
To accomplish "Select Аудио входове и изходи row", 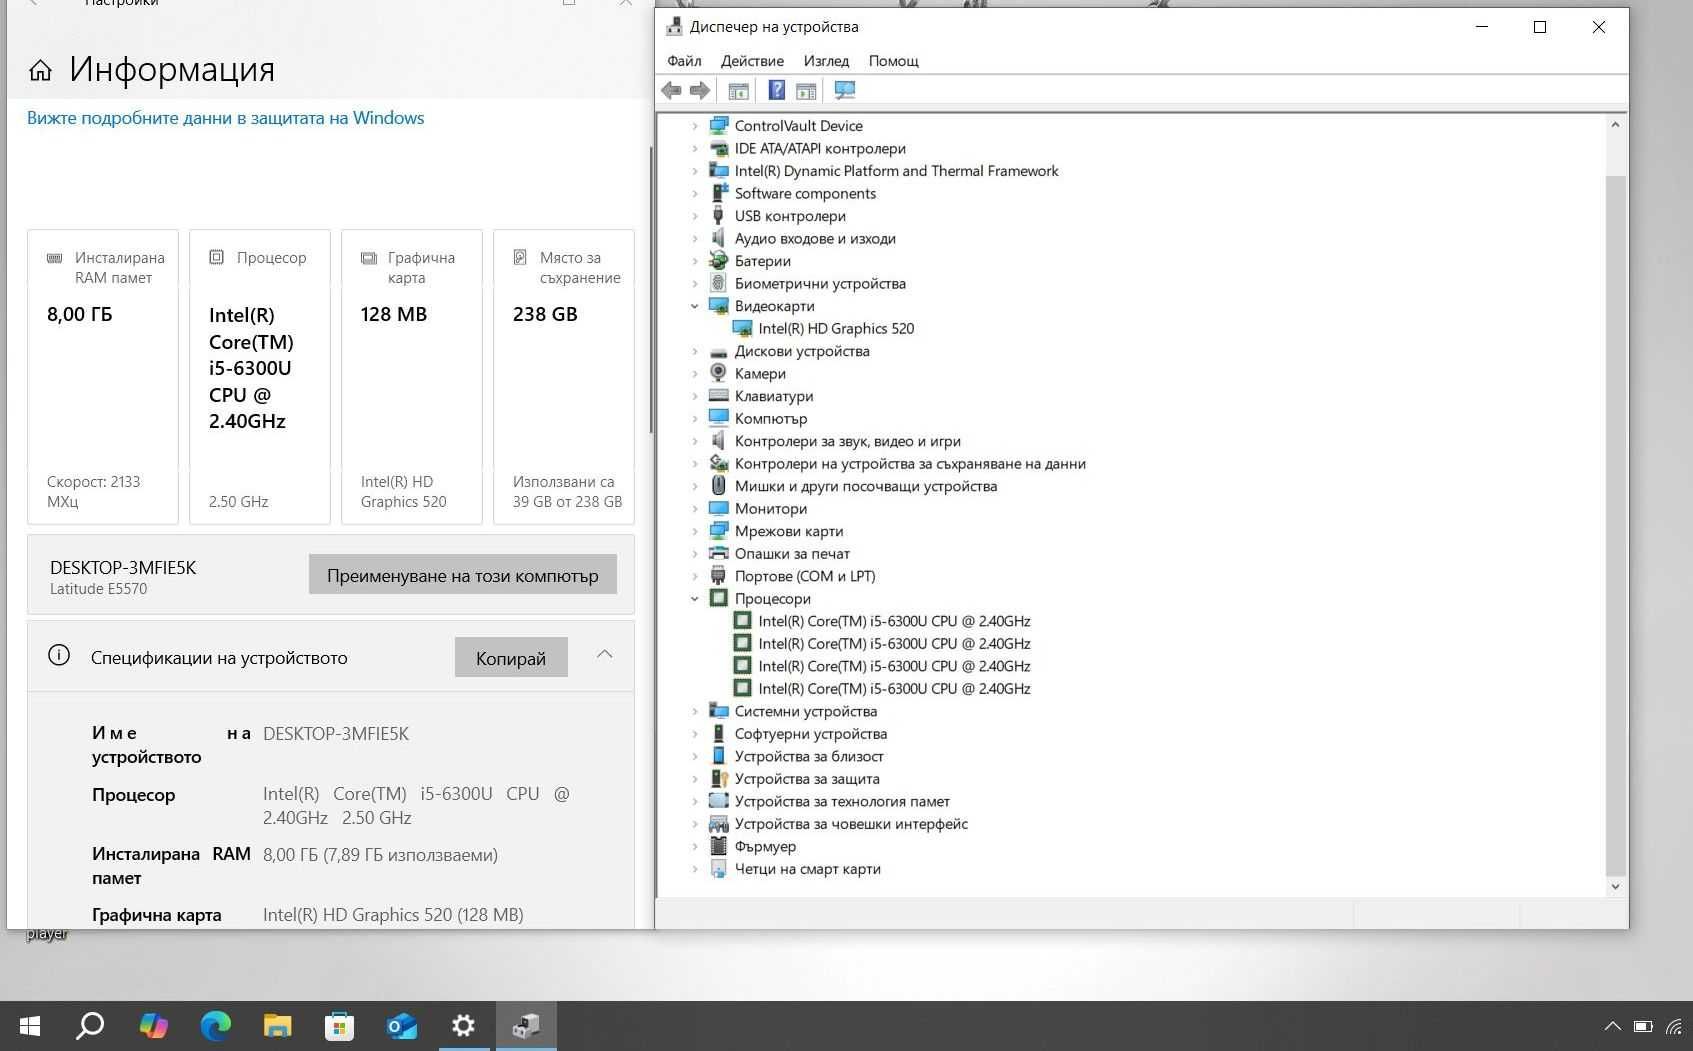I will tap(815, 238).
